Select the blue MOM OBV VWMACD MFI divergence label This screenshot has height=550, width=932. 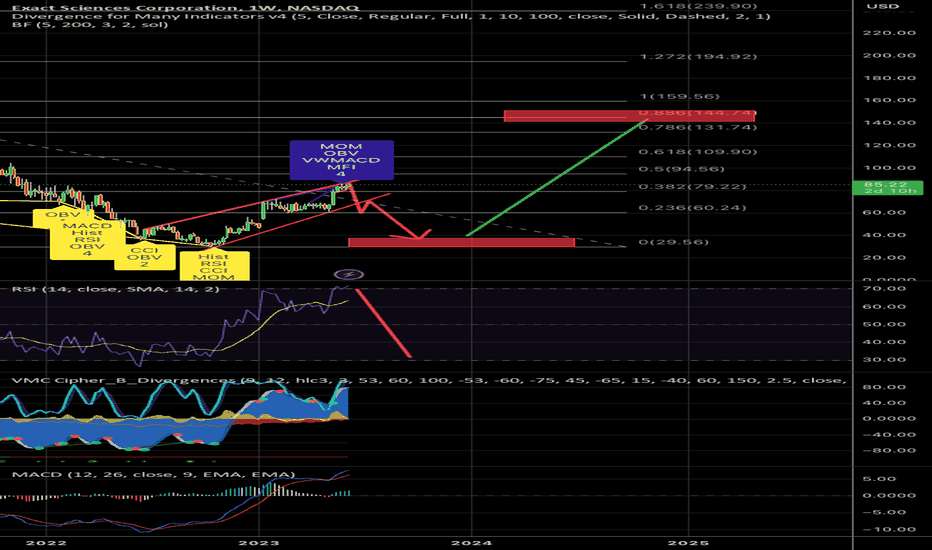(341, 160)
